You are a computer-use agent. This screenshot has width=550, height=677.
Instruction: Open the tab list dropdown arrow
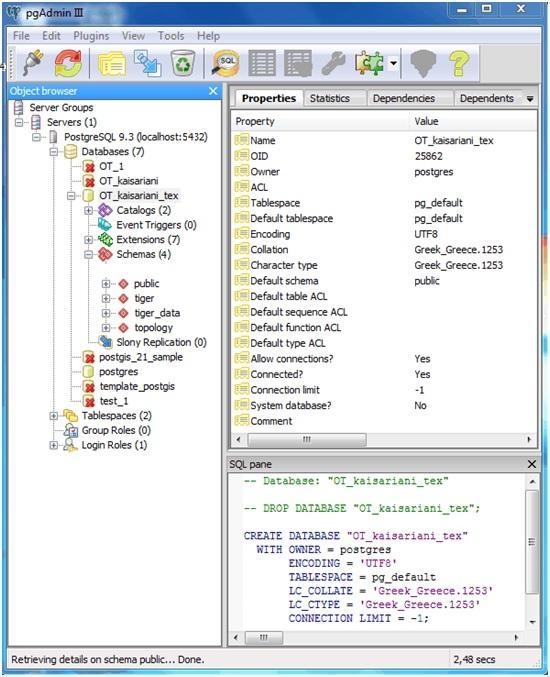click(530, 99)
